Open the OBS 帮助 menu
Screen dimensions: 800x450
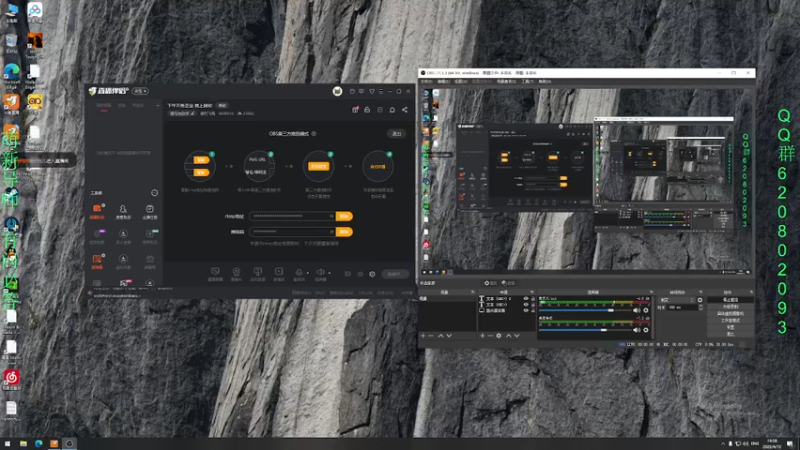(544, 82)
